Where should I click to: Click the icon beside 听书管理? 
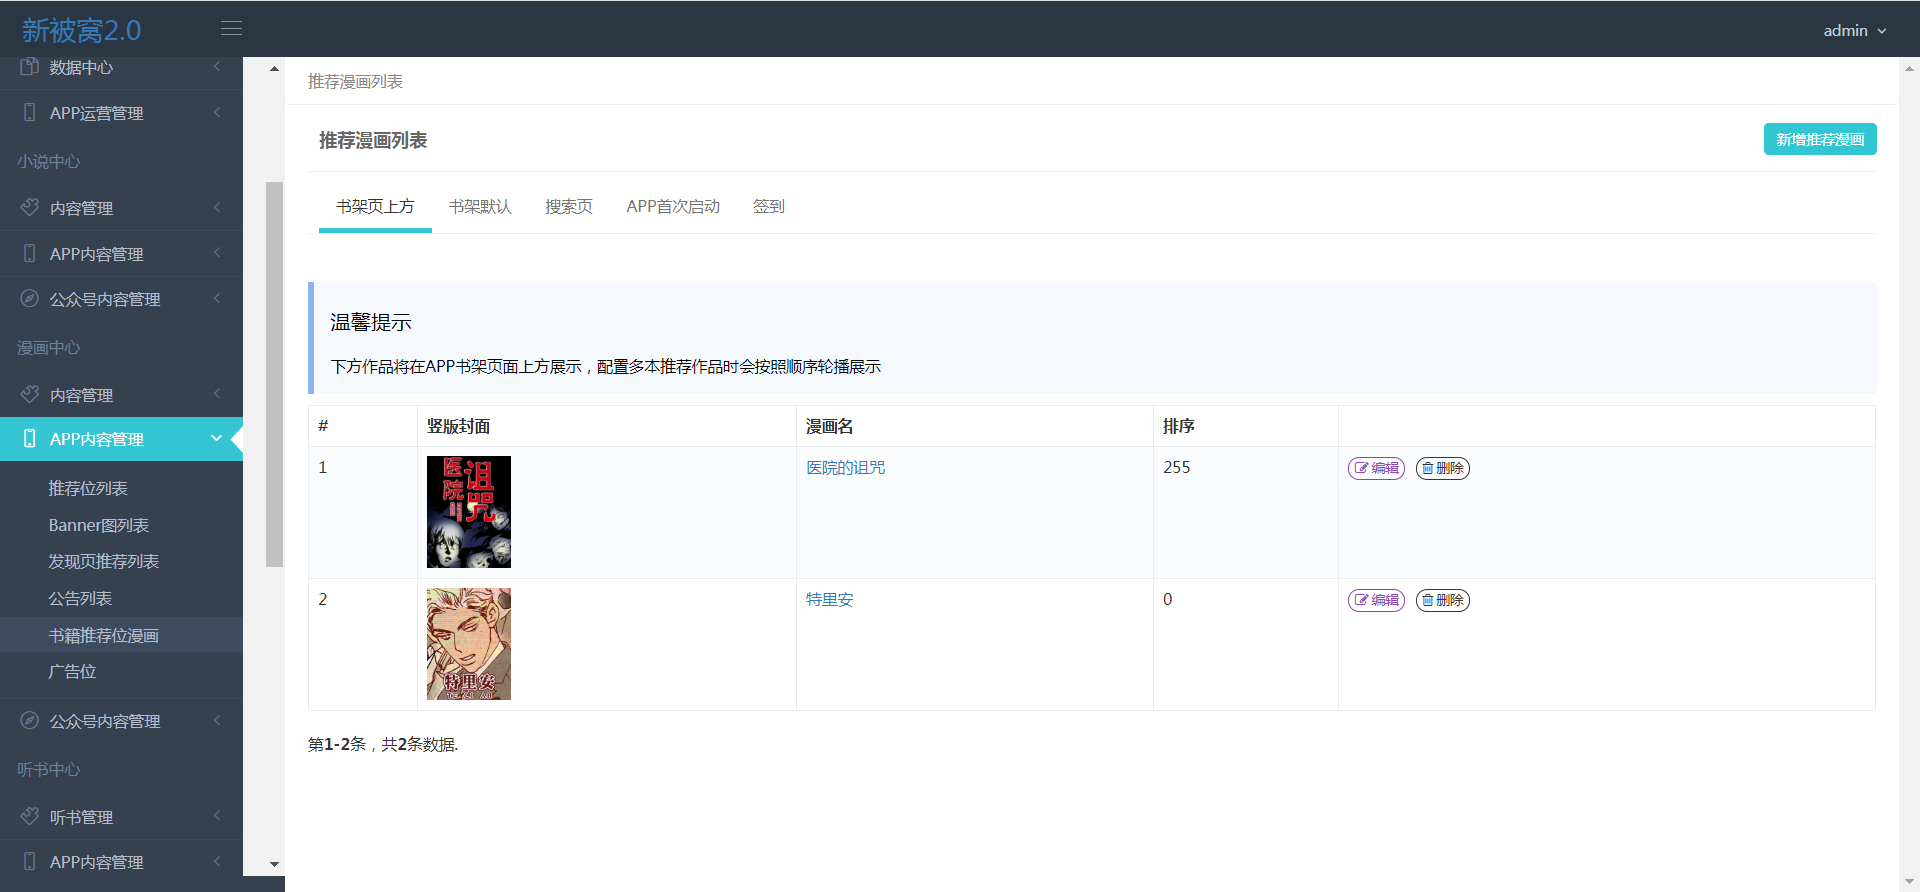click(29, 817)
